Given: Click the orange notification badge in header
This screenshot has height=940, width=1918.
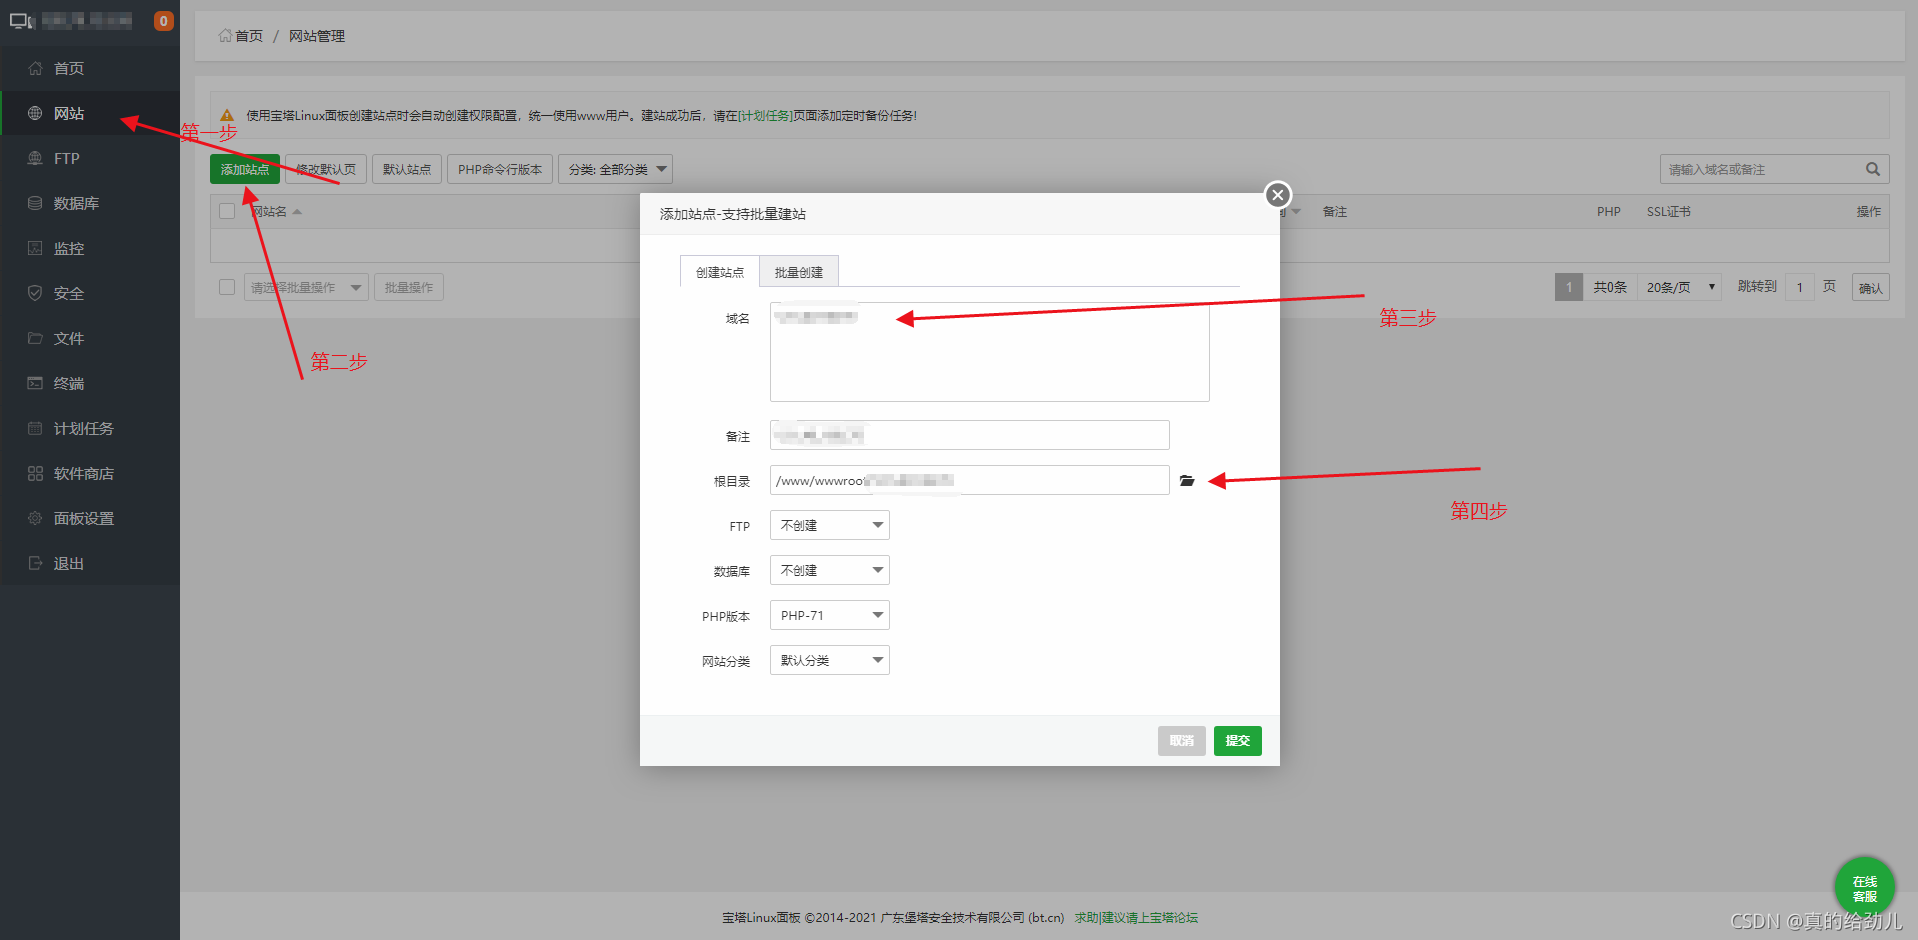Looking at the screenshot, I should coord(163,20).
